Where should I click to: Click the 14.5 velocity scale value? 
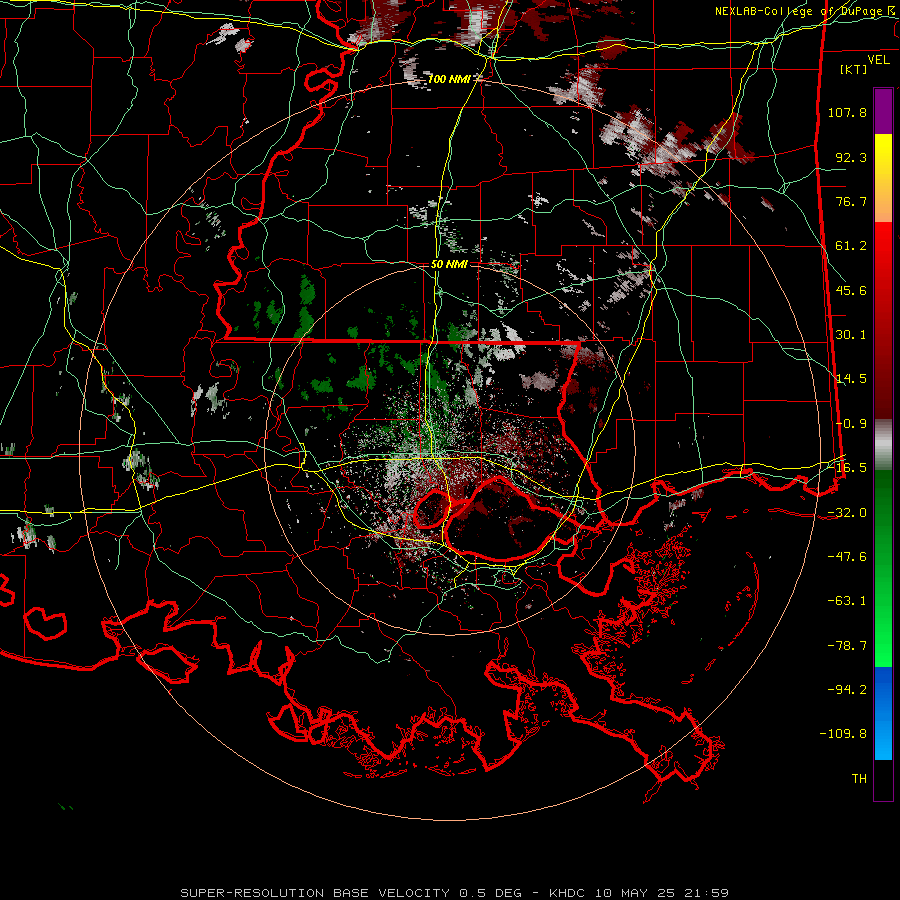click(851, 379)
